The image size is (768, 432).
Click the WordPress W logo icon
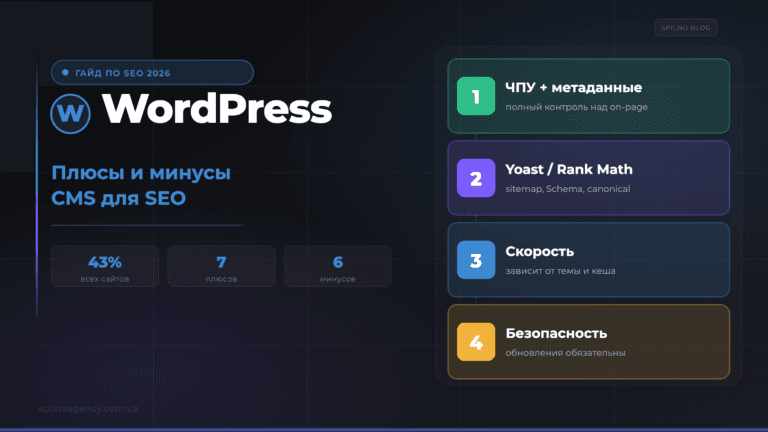[x=71, y=114]
